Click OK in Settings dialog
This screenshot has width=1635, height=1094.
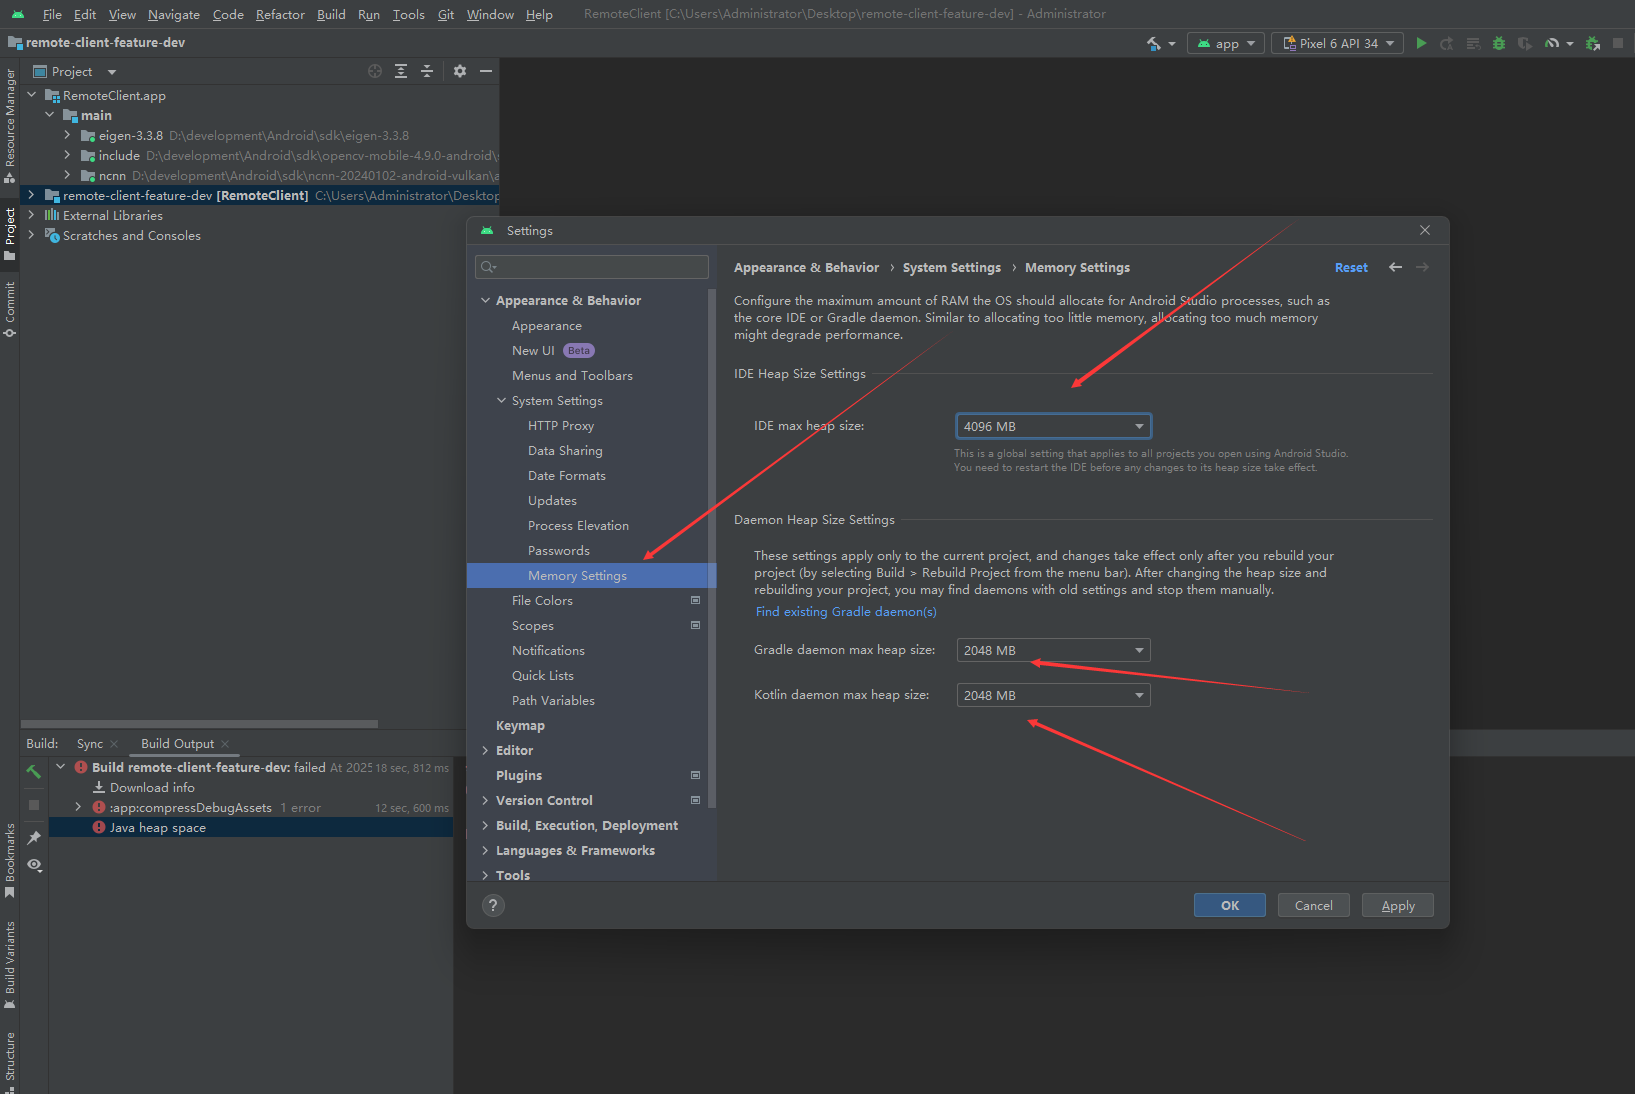(x=1230, y=905)
